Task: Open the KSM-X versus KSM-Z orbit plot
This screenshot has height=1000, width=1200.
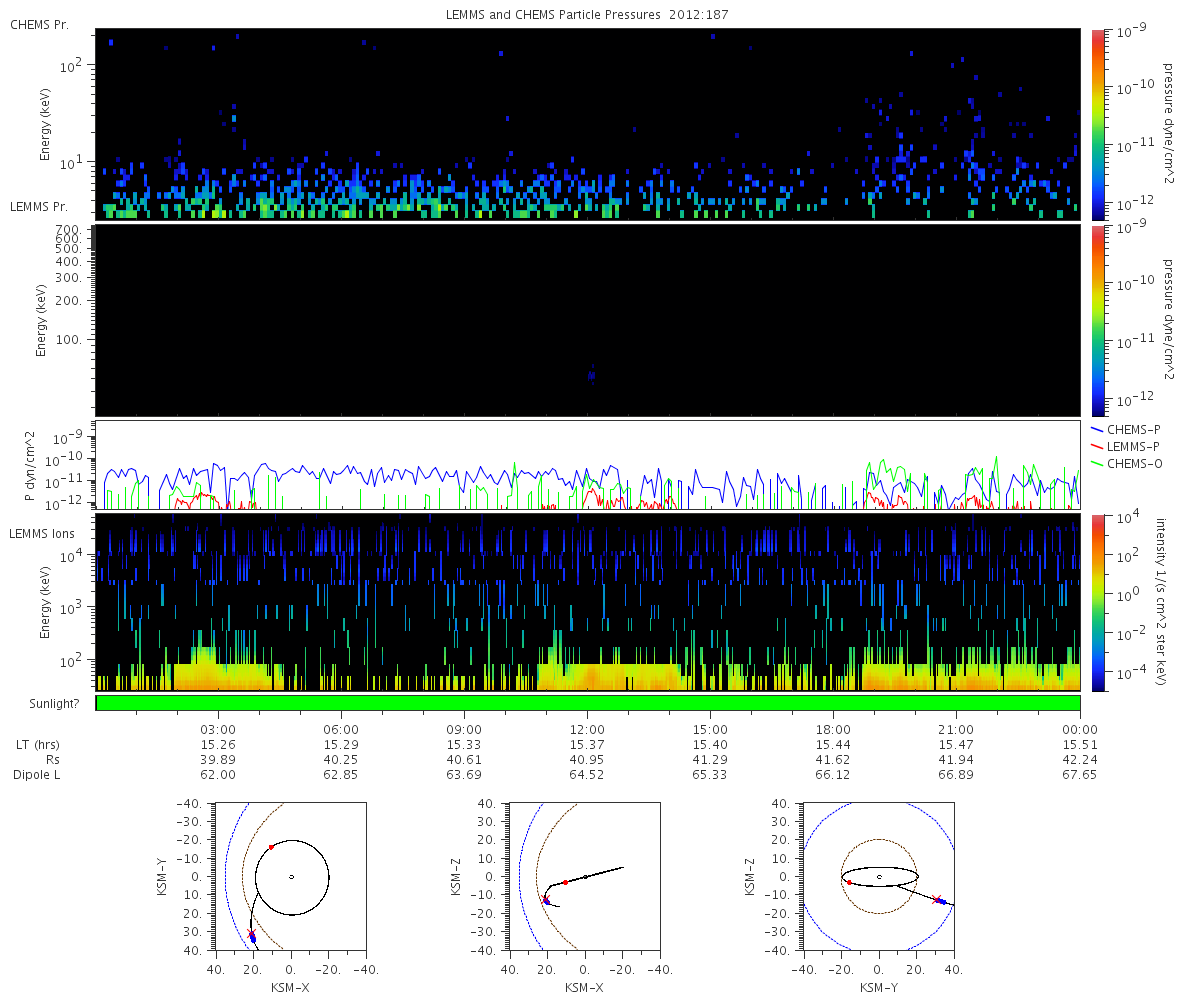Action: click(x=585, y=877)
